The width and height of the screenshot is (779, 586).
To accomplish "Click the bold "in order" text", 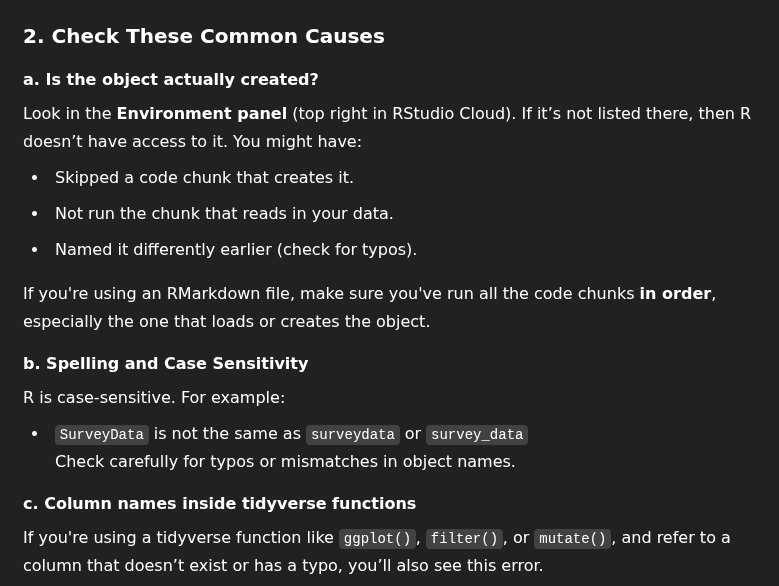I will pyautogui.click(x=675, y=293).
